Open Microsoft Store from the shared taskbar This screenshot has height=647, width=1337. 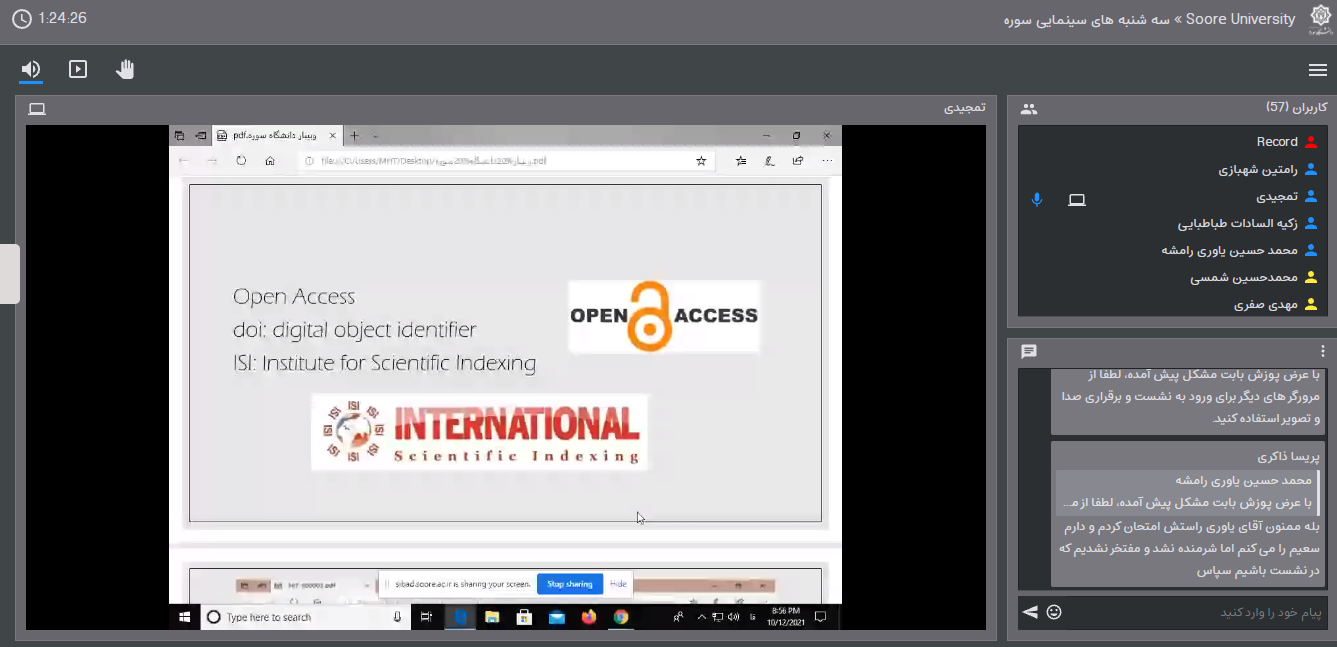click(x=524, y=618)
